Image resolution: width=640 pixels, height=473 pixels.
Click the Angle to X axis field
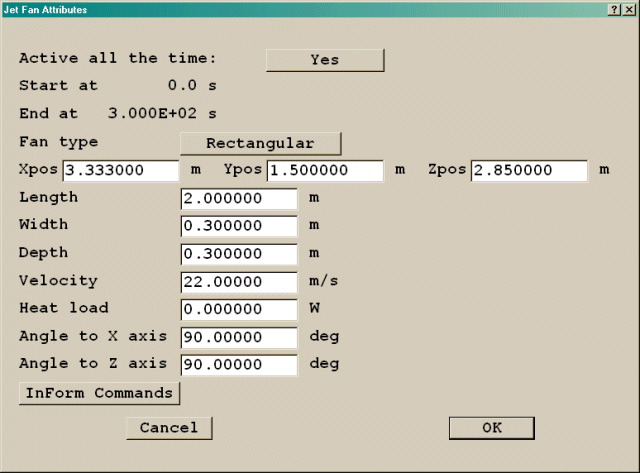pos(239,337)
